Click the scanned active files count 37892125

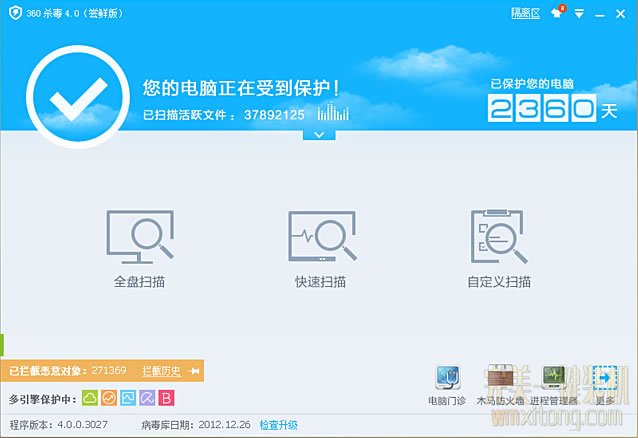274,115
